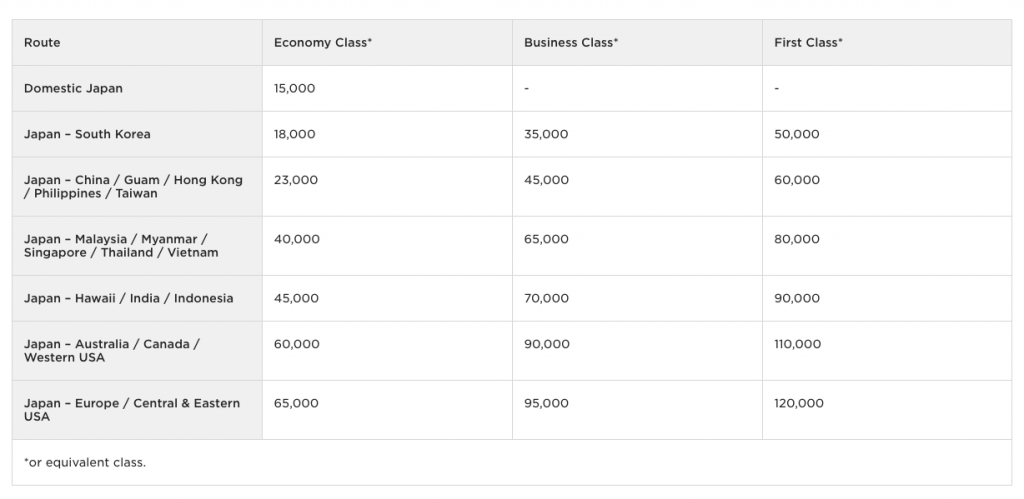The height and width of the screenshot is (499, 1024).
Task: Select the Japan – Europe route cell
Action: point(132,410)
